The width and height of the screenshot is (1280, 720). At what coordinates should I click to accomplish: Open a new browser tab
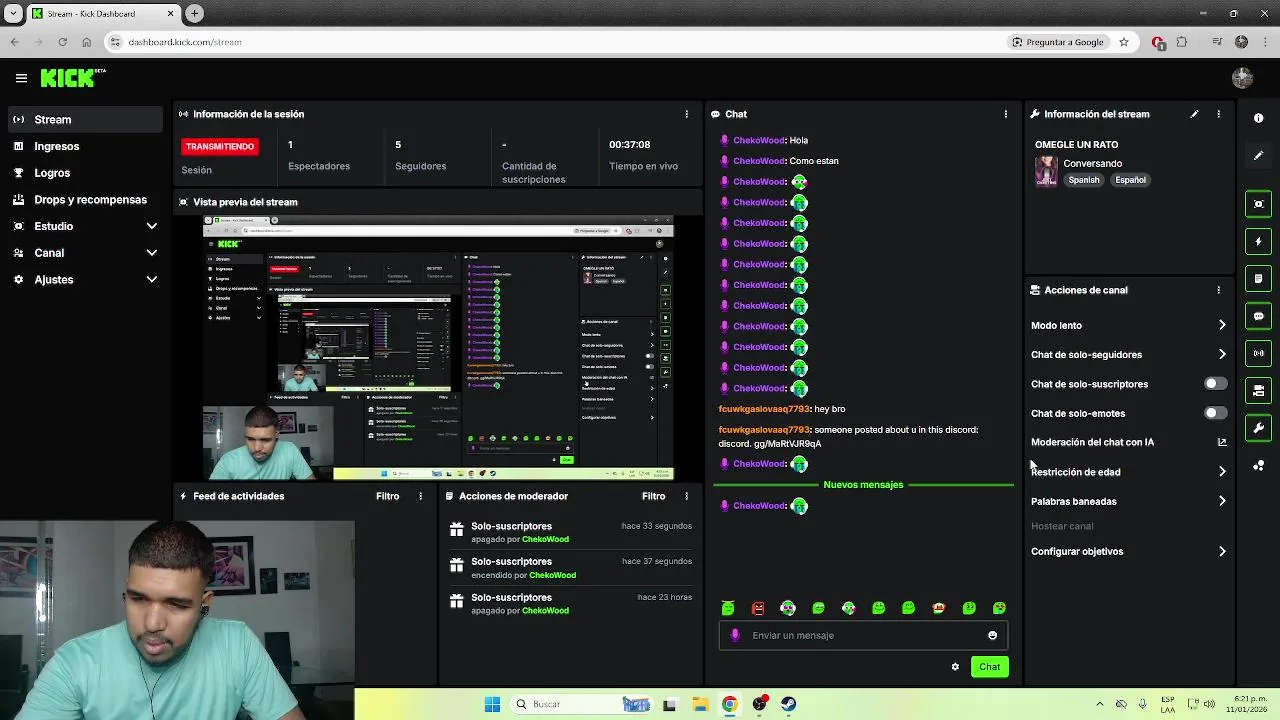195,14
